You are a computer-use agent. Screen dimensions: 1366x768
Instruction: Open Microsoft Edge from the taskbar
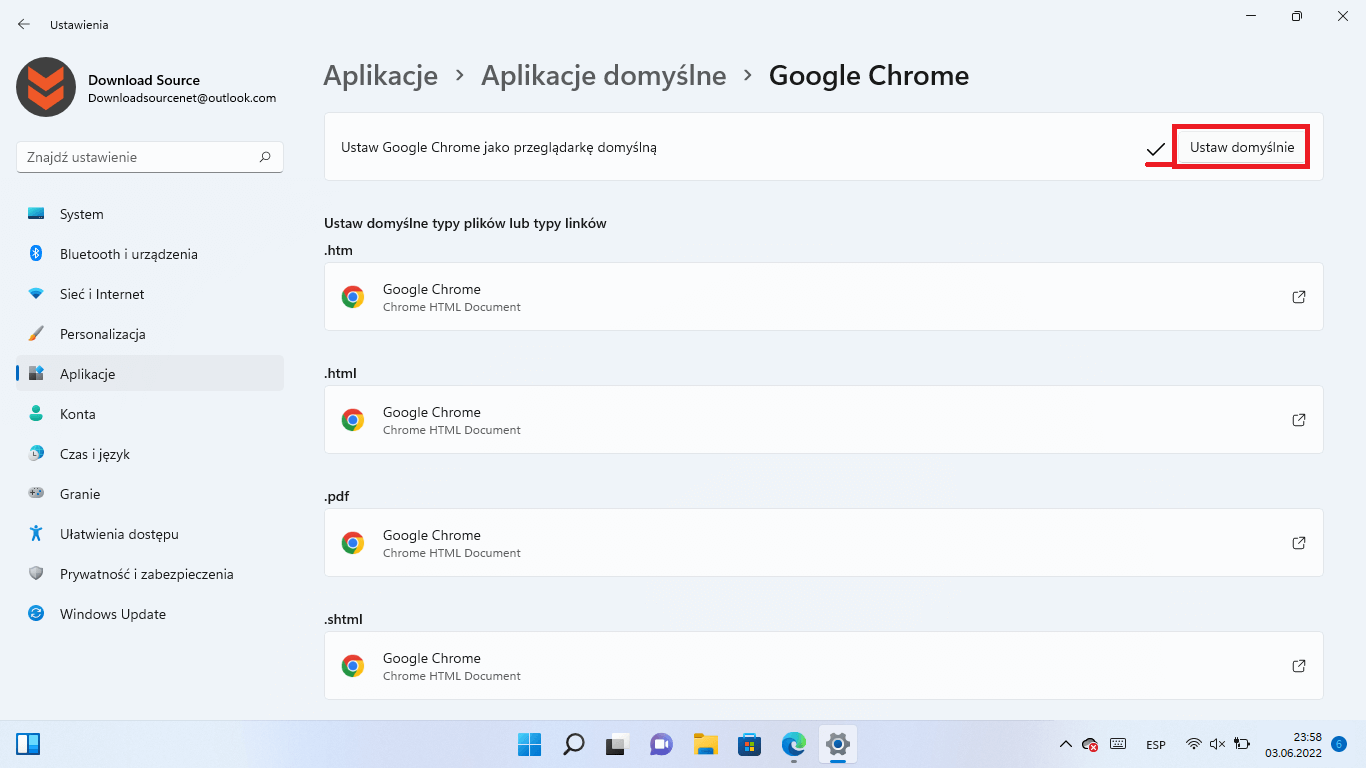tap(794, 744)
